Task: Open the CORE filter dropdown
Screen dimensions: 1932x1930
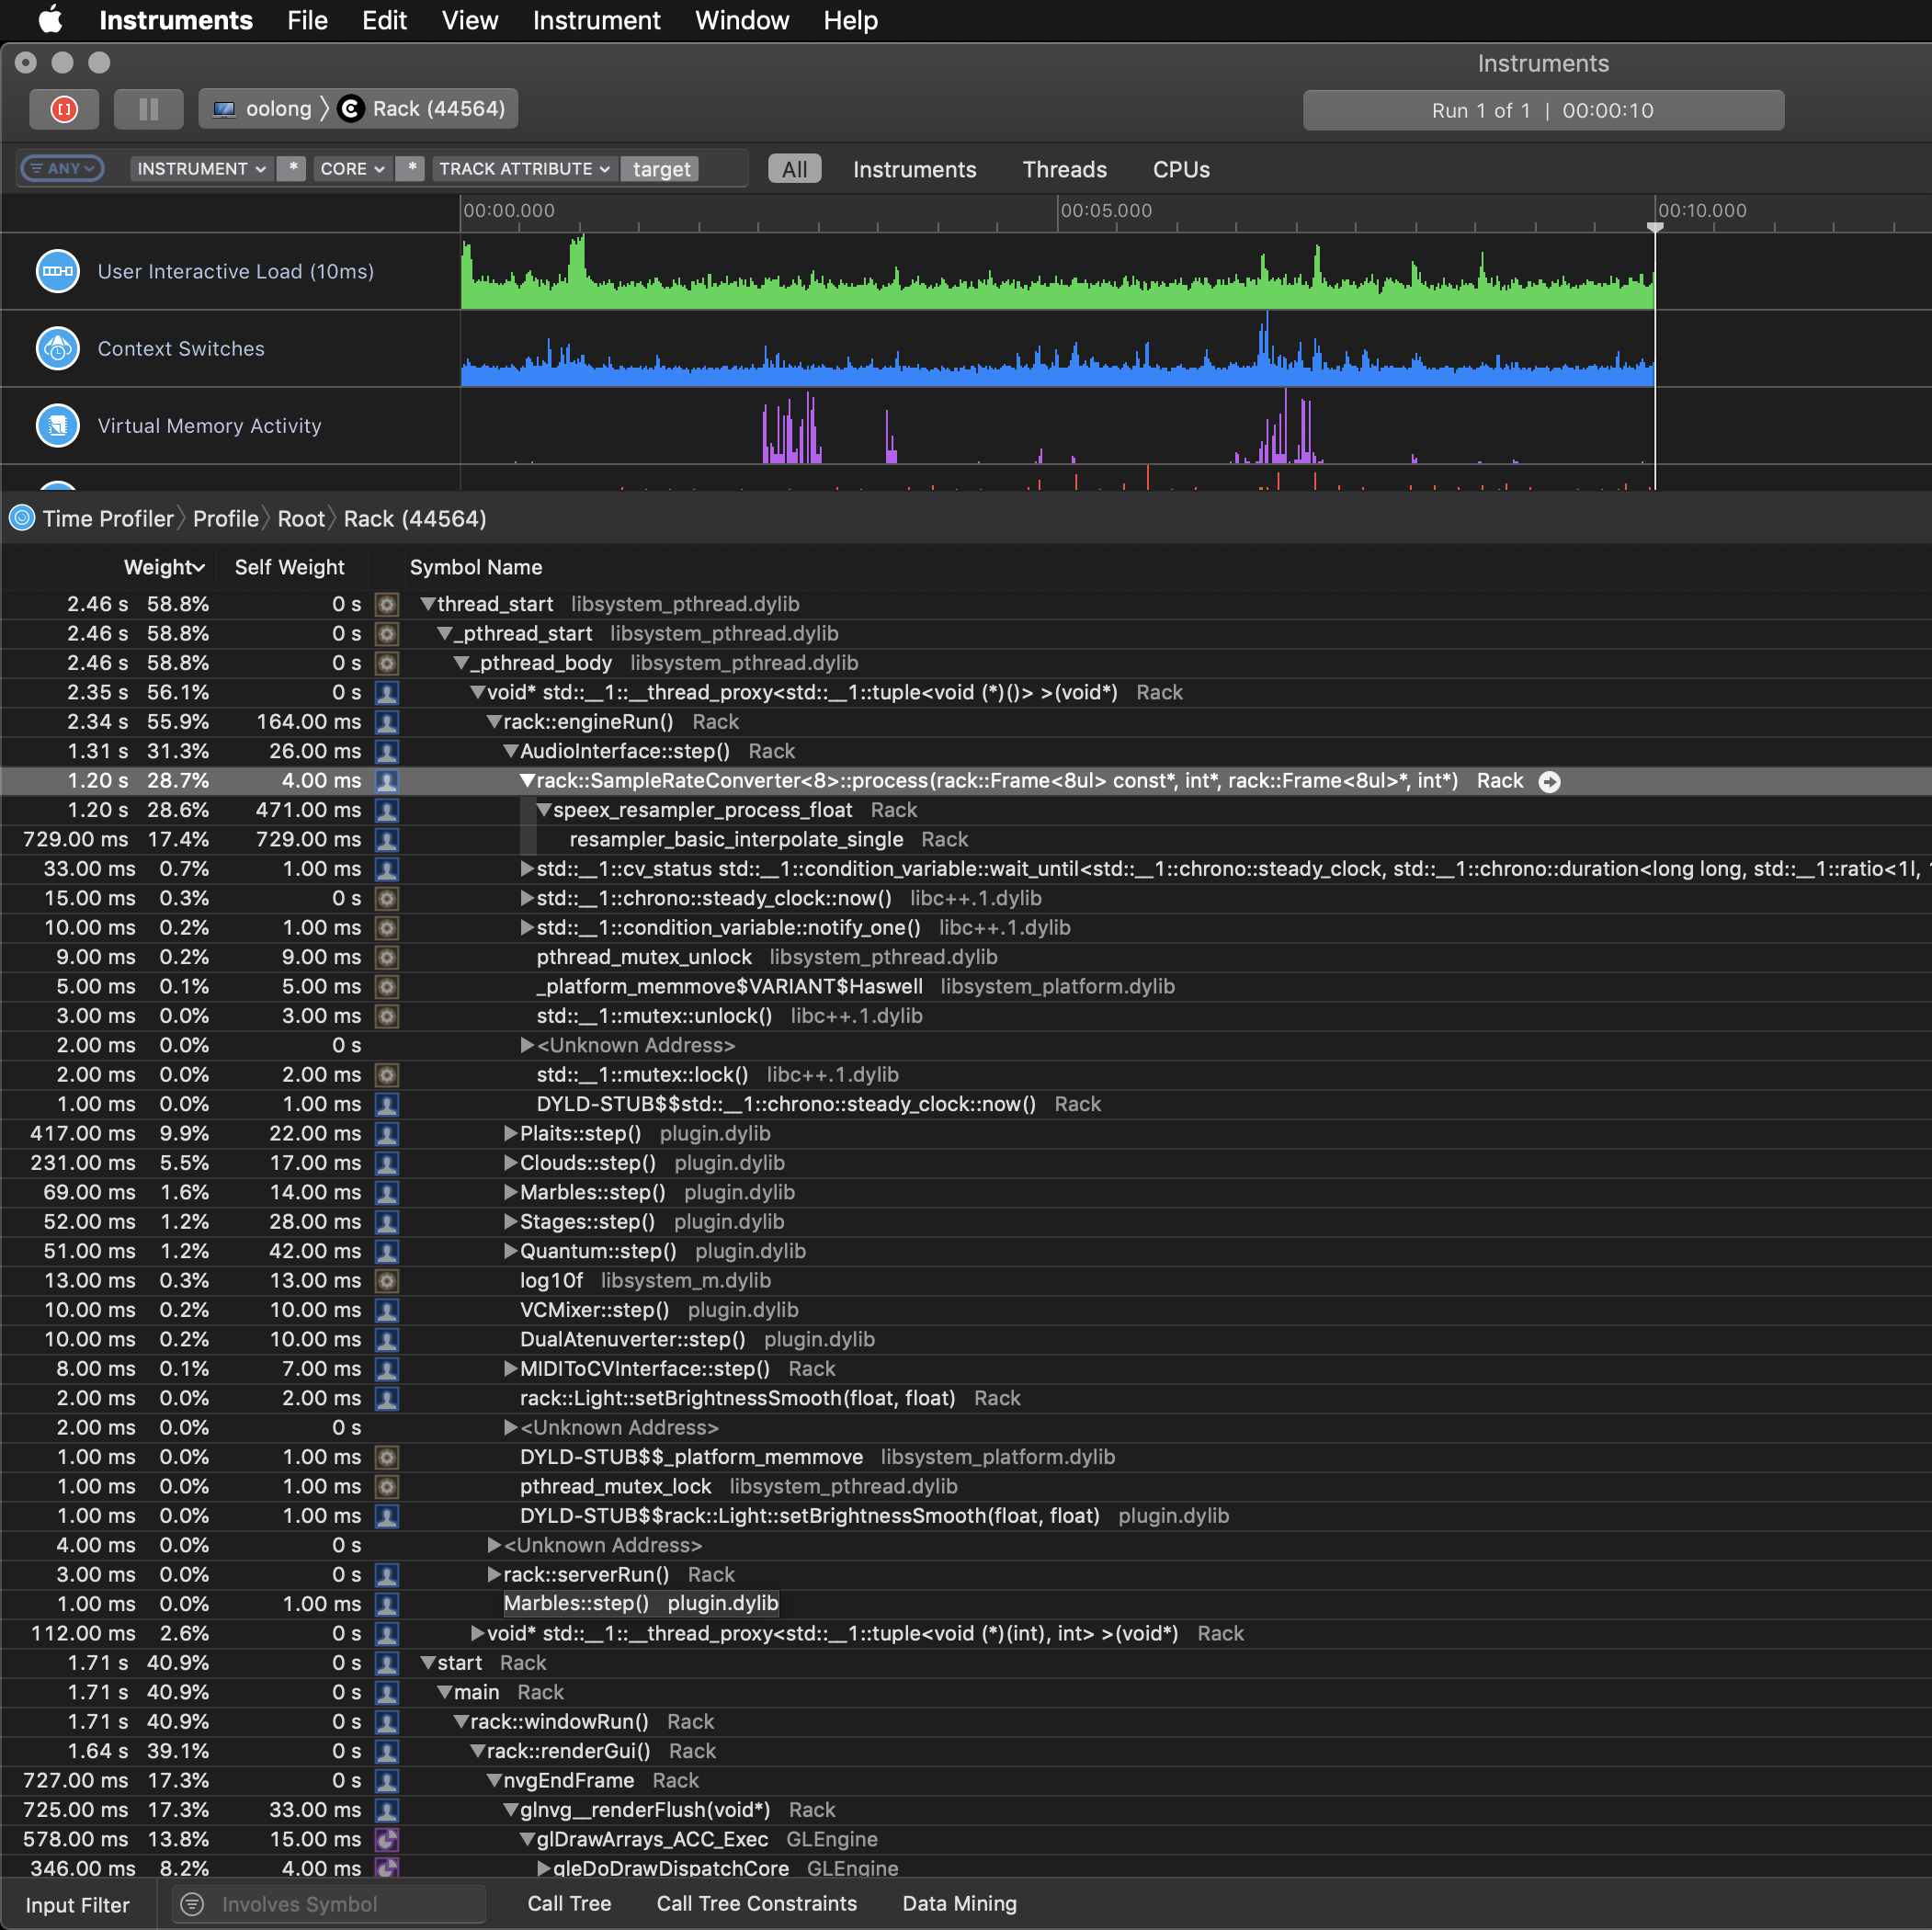Action: click(352, 168)
